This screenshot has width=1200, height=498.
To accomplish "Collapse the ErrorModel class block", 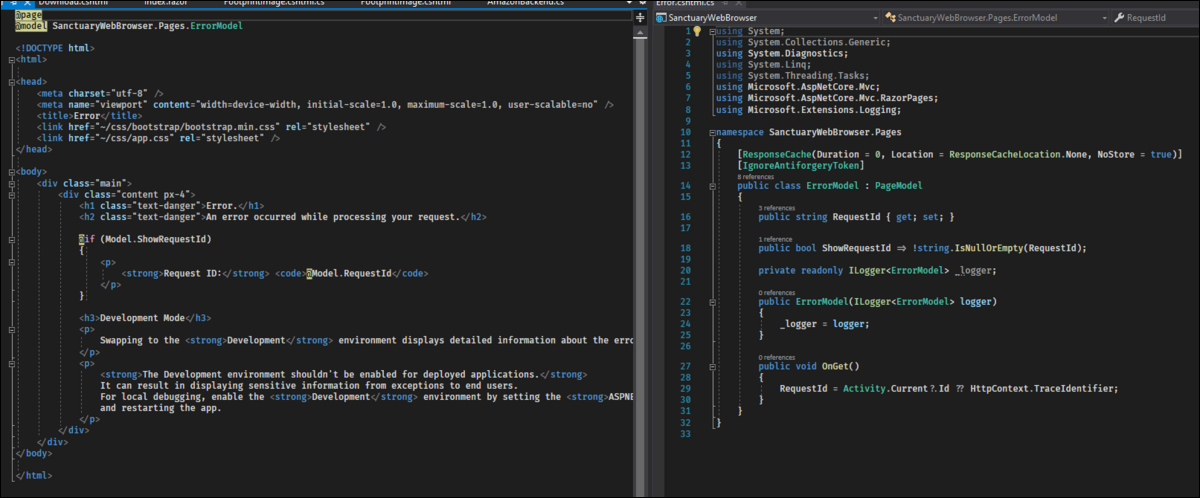I will click(711, 186).
